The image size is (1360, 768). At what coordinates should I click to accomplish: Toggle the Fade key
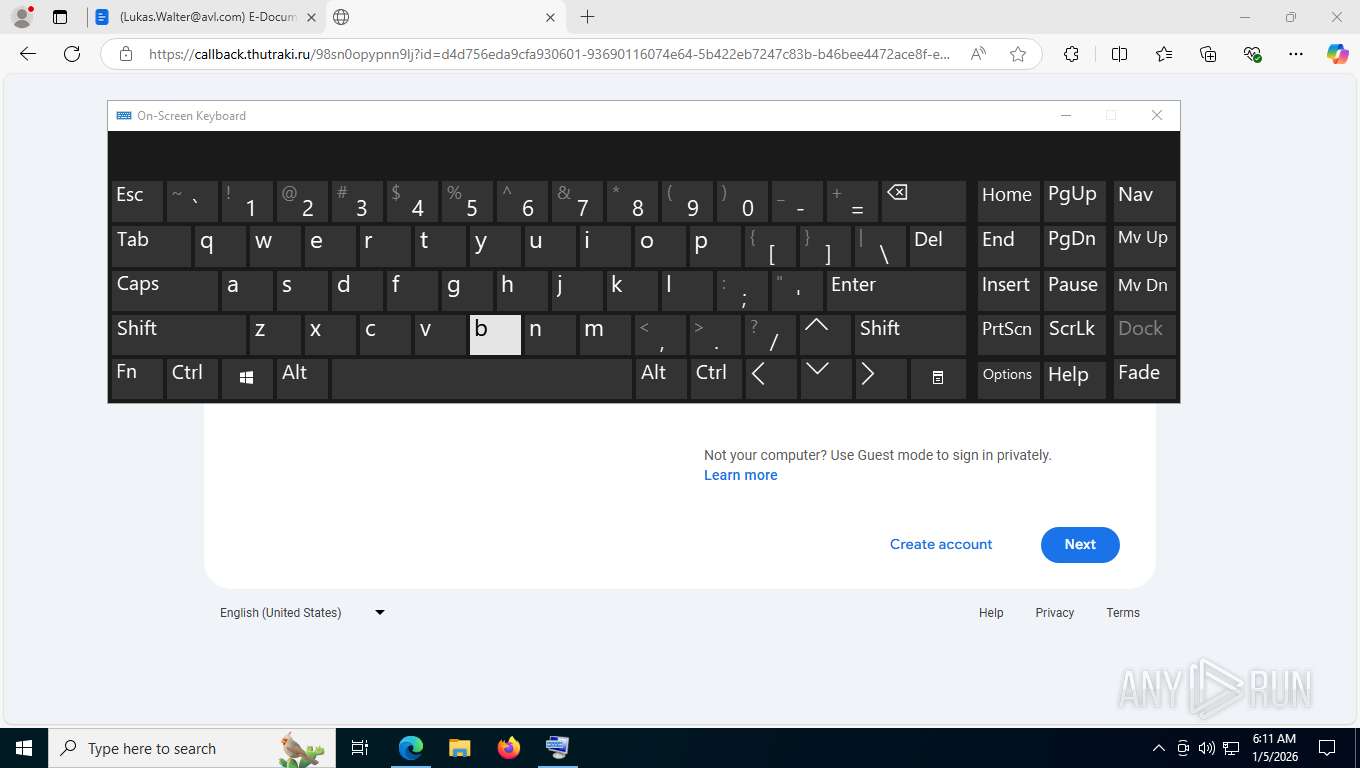coord(1144,378)
